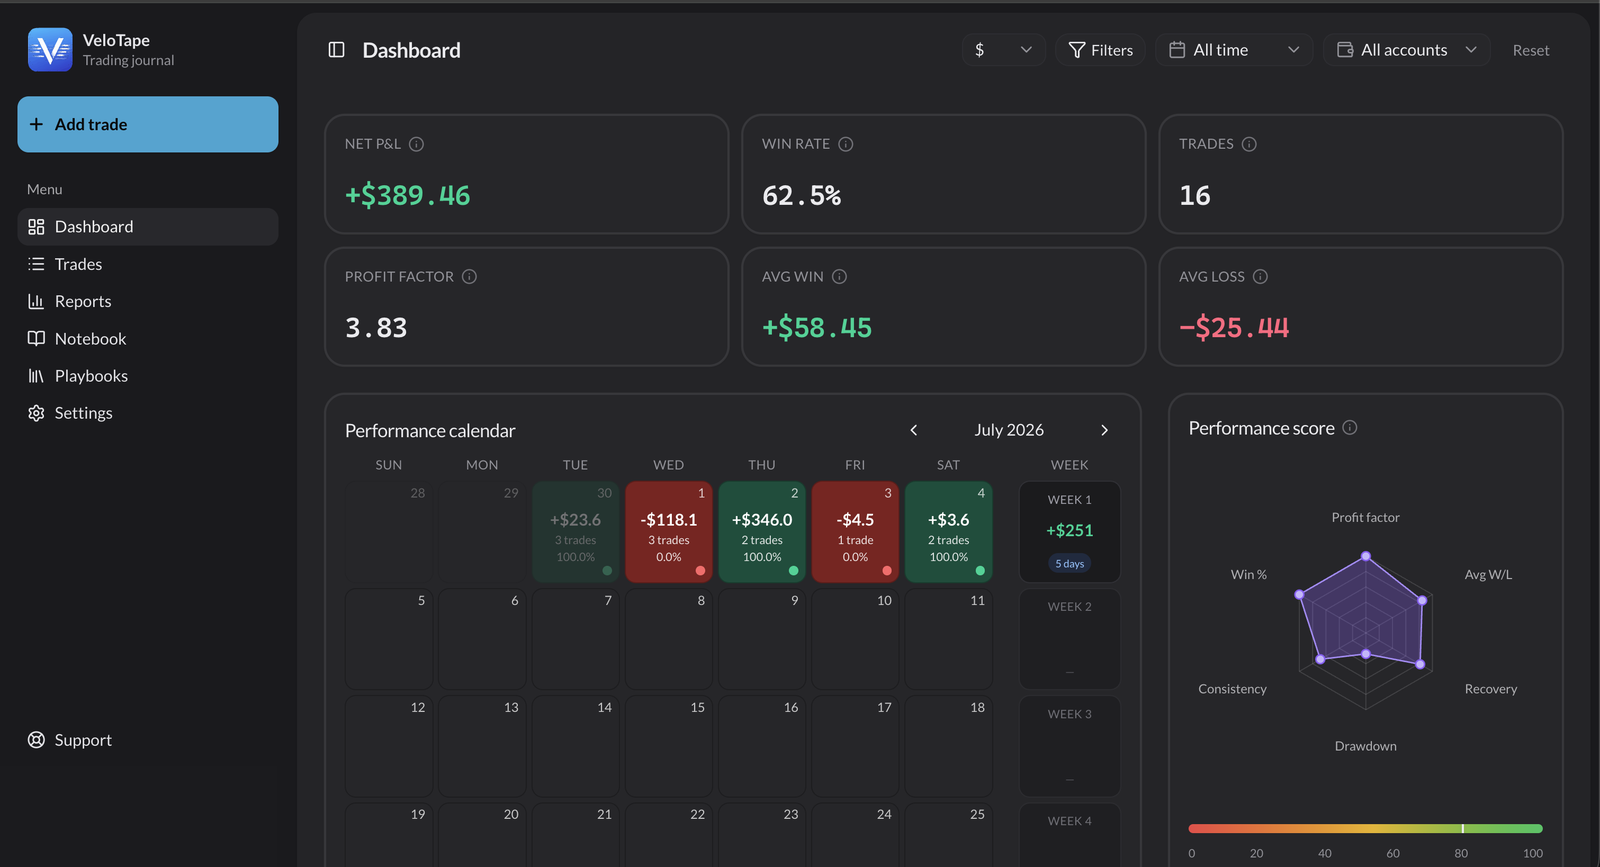Select June 30 cell showing +$23.6
Viewport: 1600px width, 867px height.
576,532
